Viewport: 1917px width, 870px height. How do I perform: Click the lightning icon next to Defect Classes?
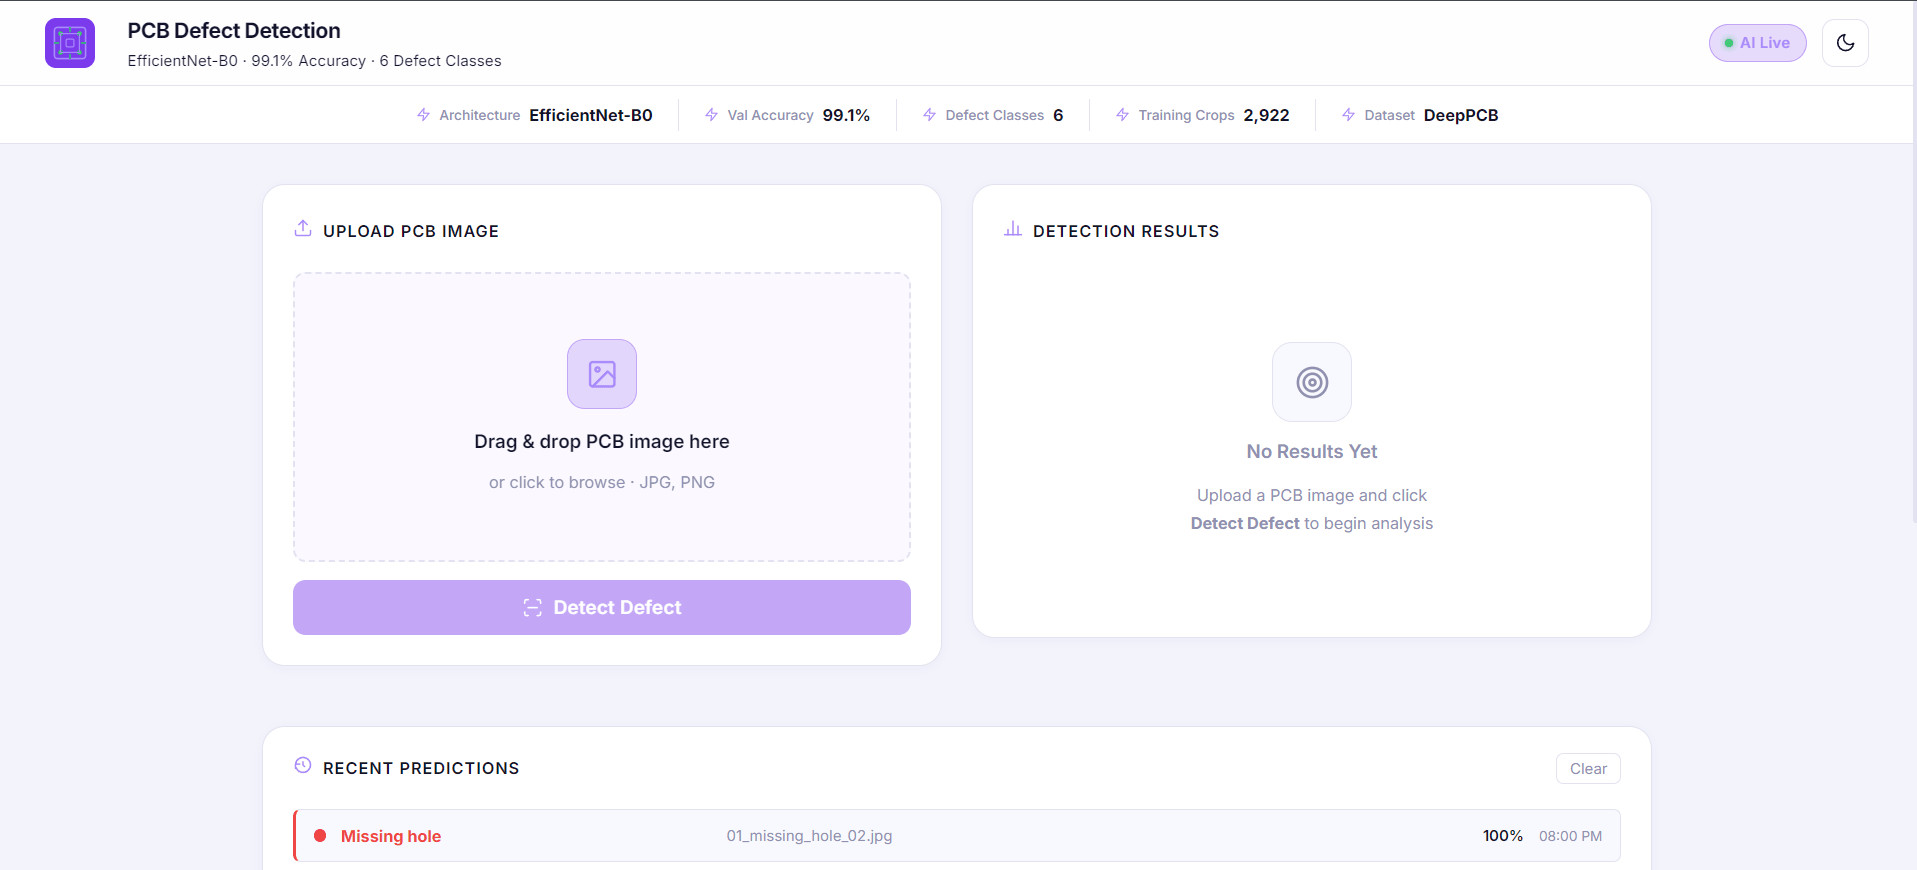(x=930, y=115)
